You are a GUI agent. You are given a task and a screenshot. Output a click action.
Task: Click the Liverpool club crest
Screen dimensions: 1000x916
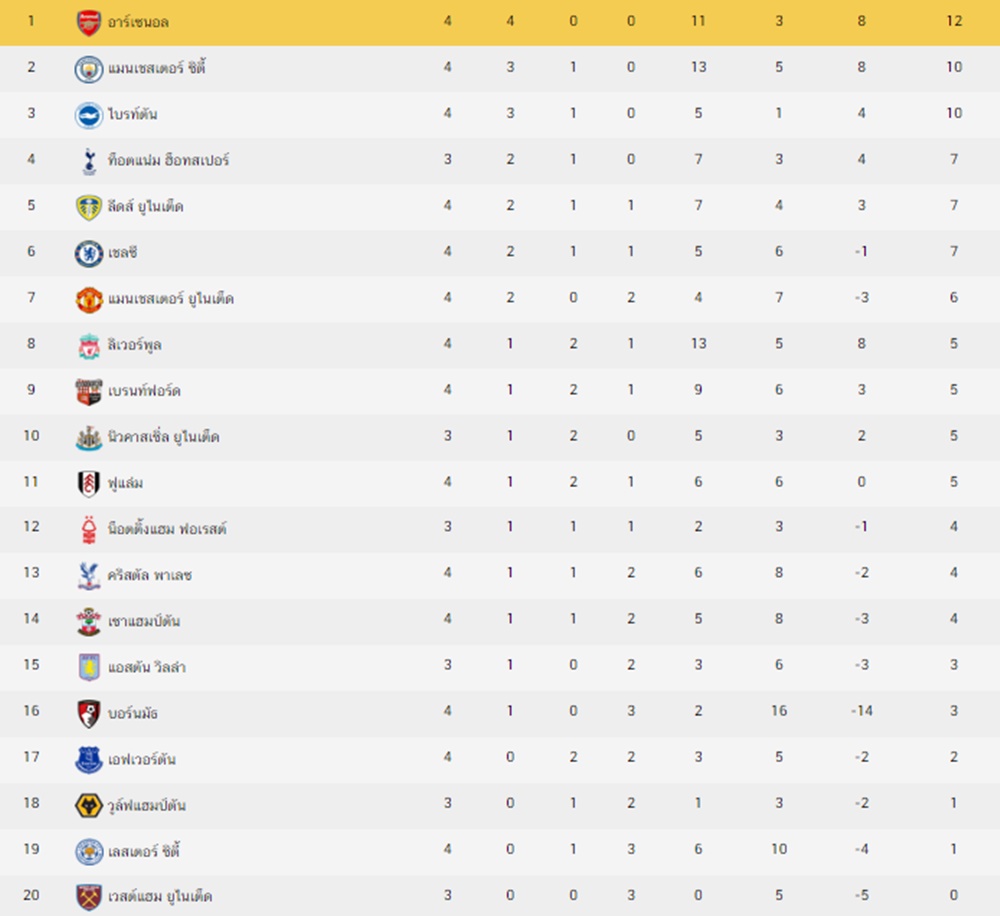[x=89, y=345]
